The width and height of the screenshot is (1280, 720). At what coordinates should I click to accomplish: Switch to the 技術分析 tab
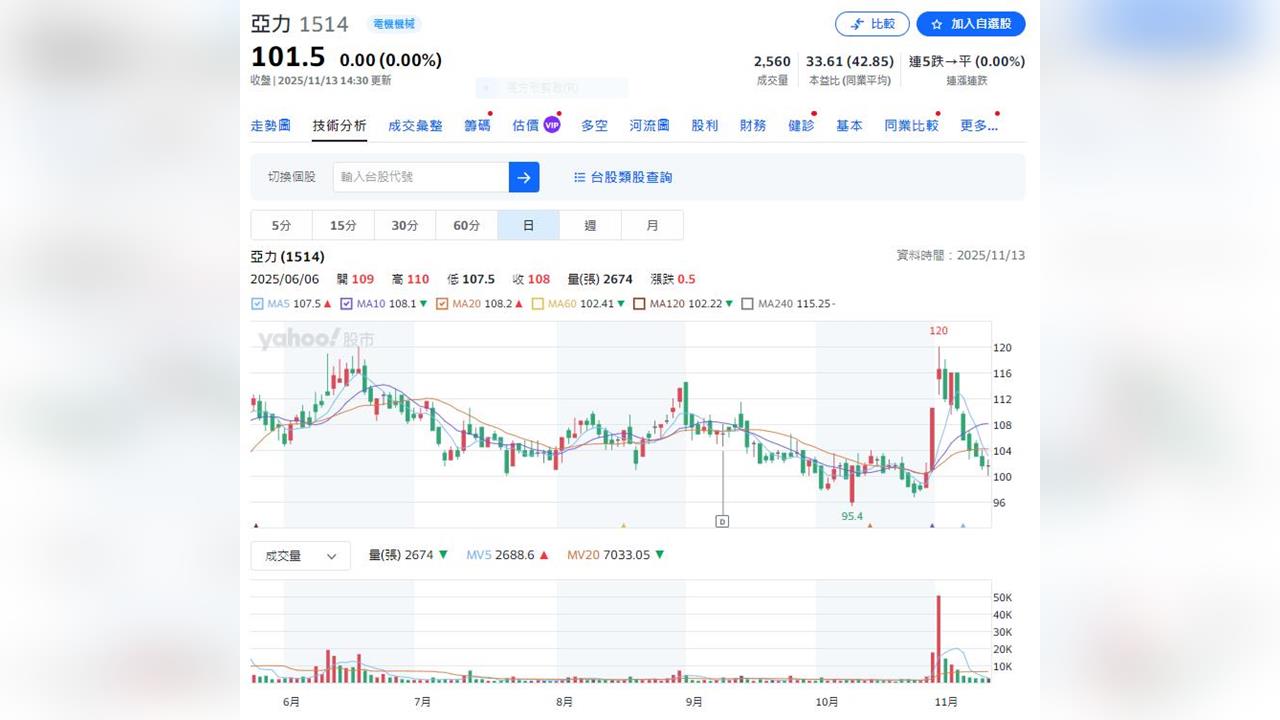[x=339, y=125]
